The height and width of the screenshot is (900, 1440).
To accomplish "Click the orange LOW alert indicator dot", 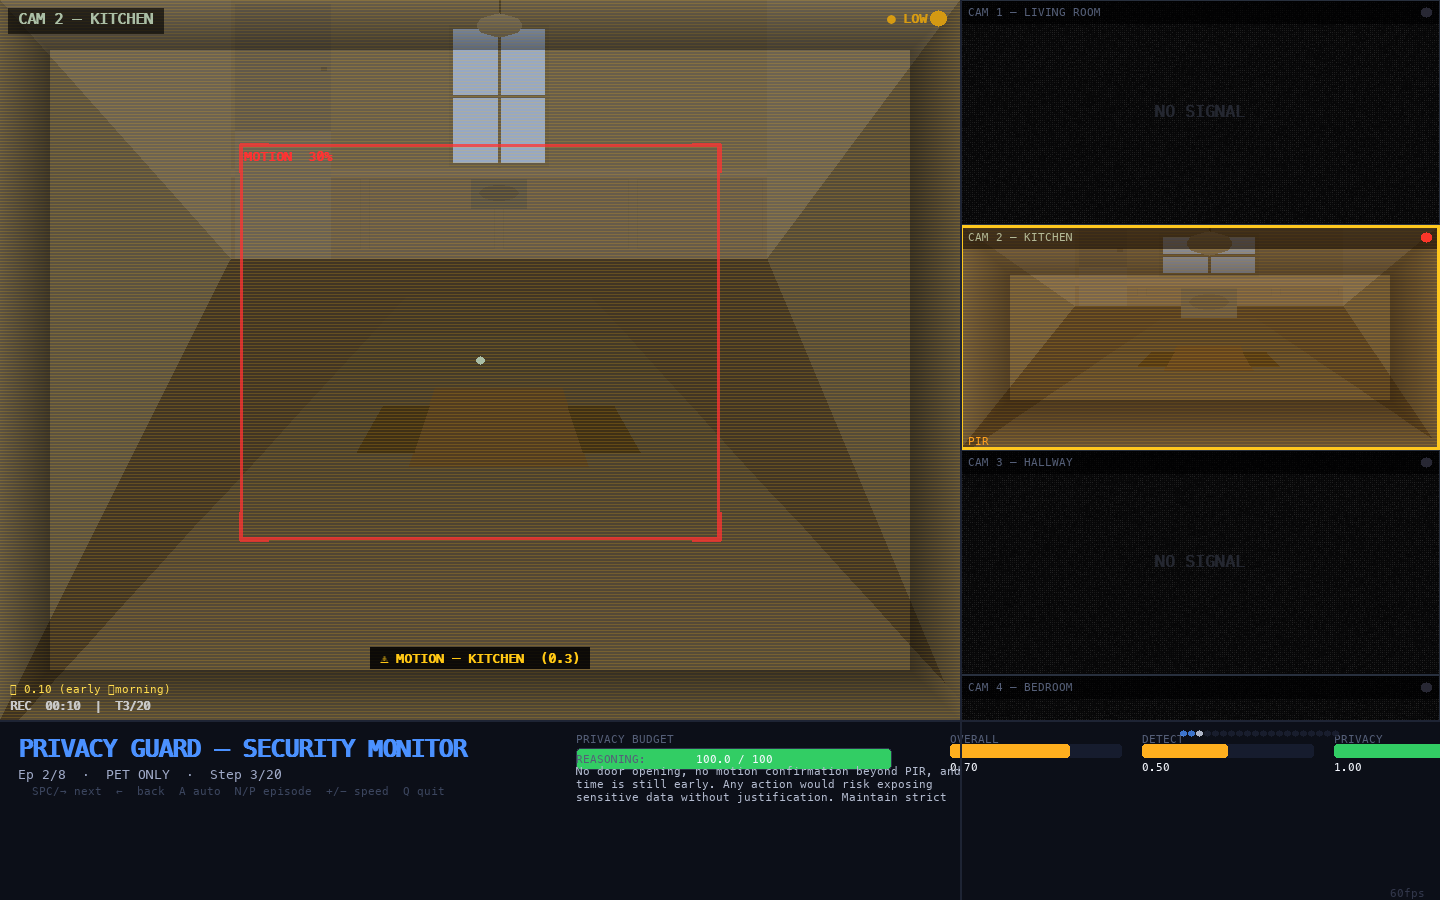I will pos(938,18).
